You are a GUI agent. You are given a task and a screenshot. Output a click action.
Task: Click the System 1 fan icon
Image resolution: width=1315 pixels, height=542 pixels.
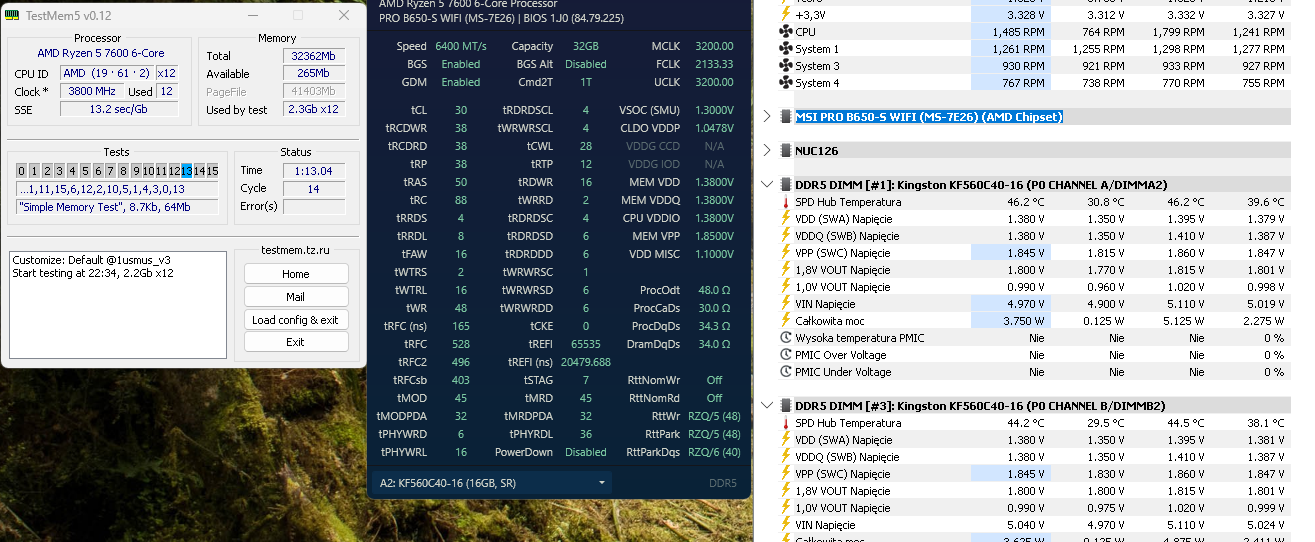(785, 49)
